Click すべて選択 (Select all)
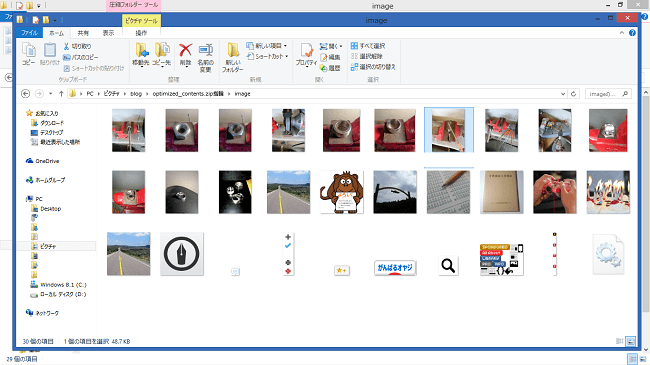Viewport: 650px width, 365px height. pos(368,46)
